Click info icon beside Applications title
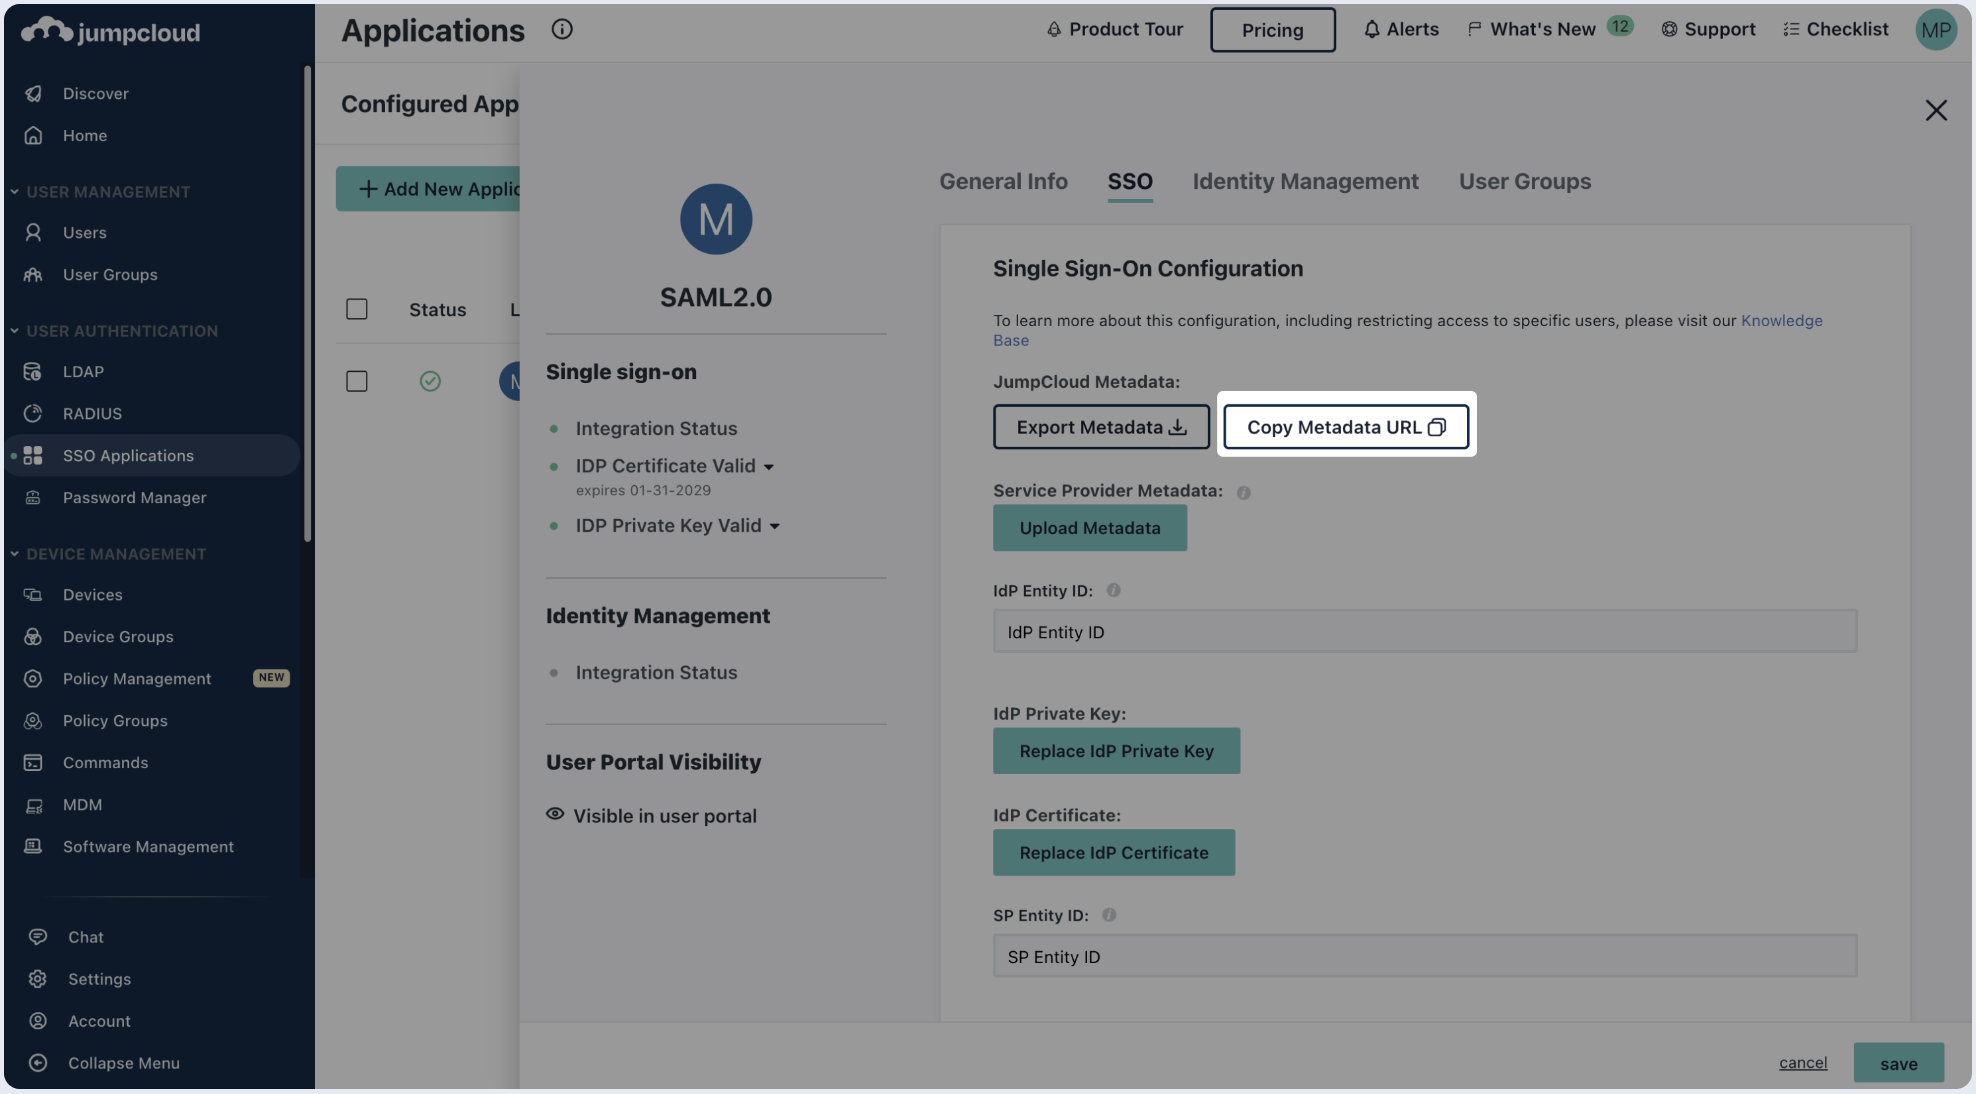 (562, 29)
